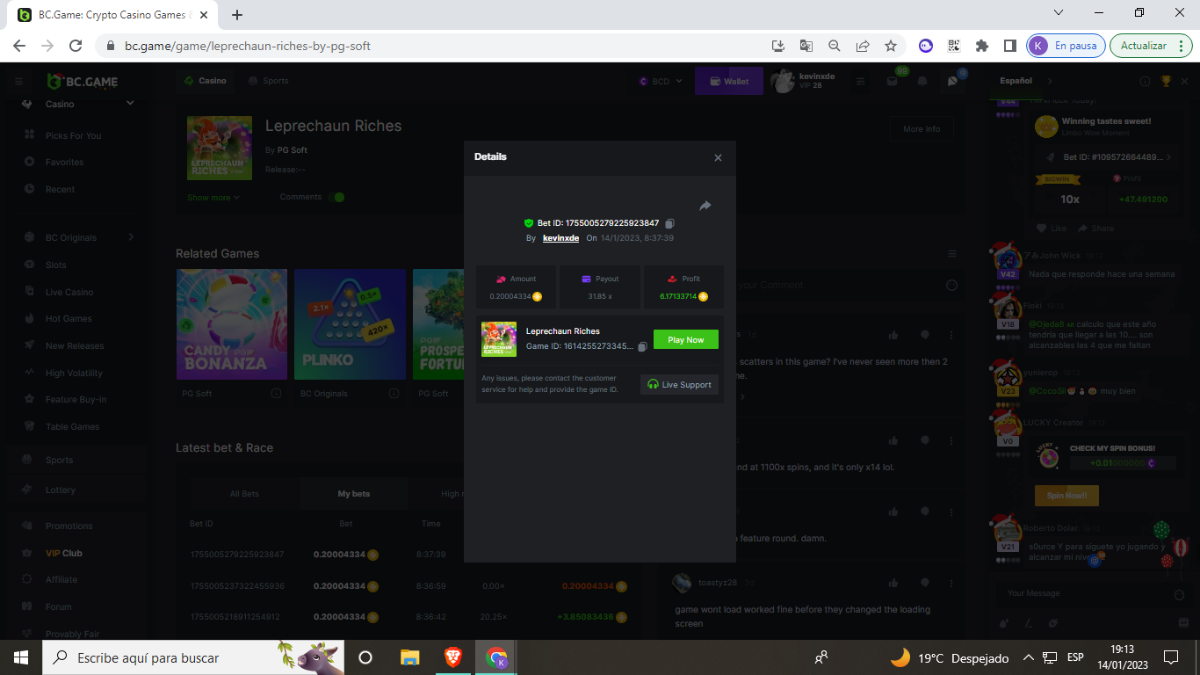This screenshot has height=675, width=1200.
Task: Copy the Bet ID using copy icon
Action: pos(670,223)
